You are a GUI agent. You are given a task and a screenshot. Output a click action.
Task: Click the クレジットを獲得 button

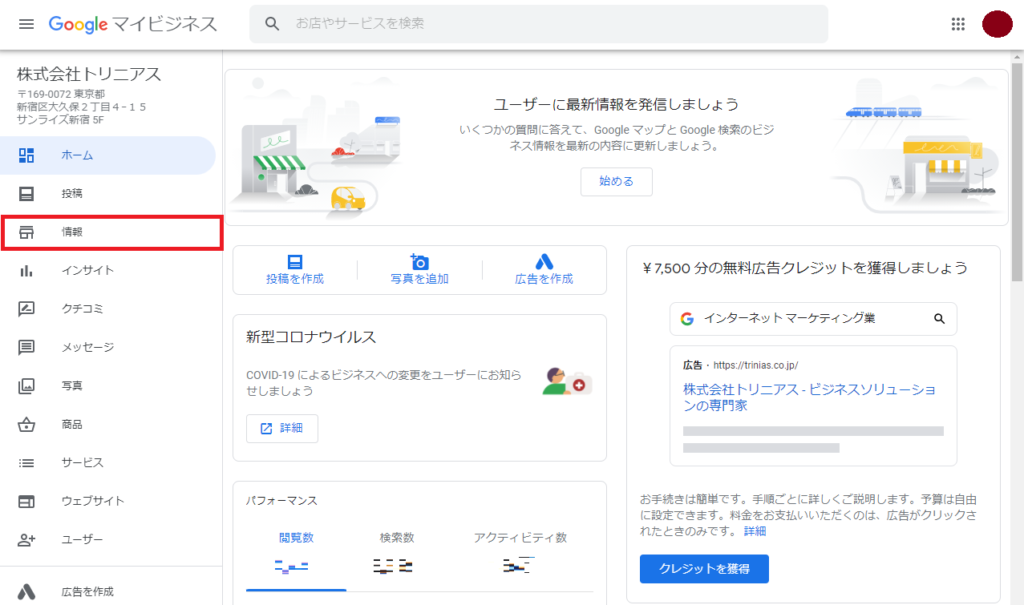click(704, 569)
